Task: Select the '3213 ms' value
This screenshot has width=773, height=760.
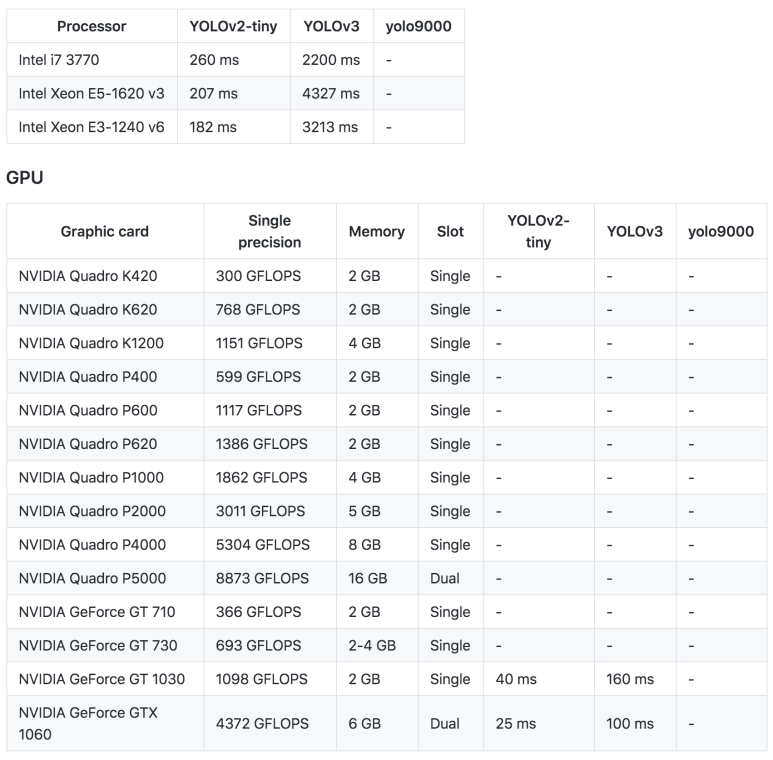Action: tap(330, 127)
